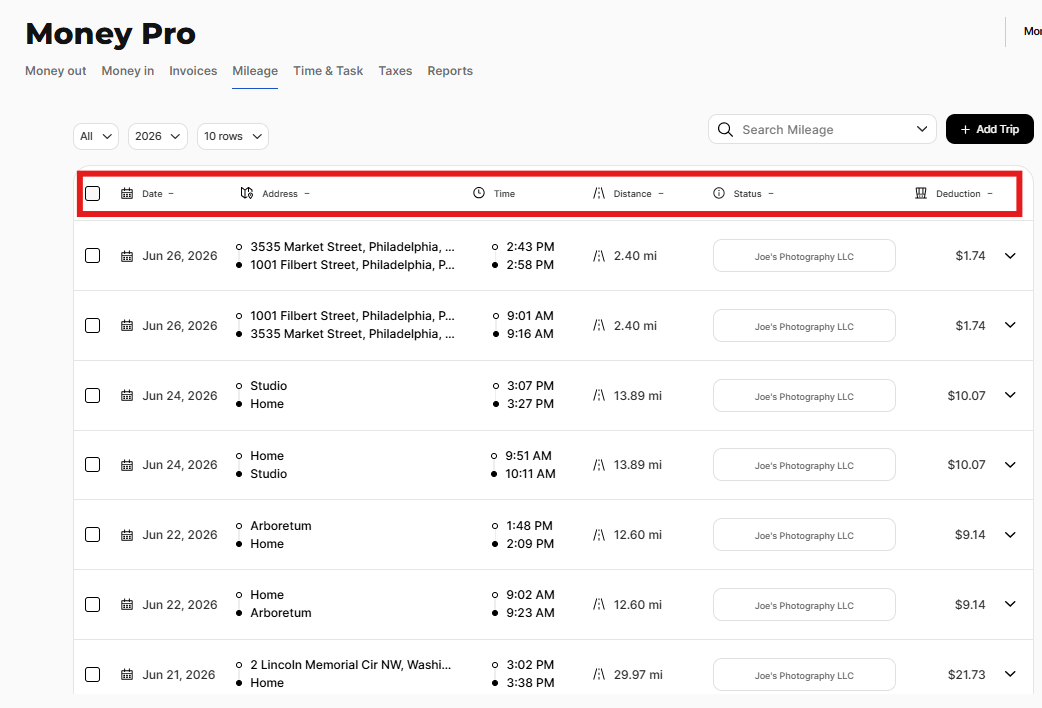Click Joe's Photography LLC on Jun 21 row

click(804, 675)
